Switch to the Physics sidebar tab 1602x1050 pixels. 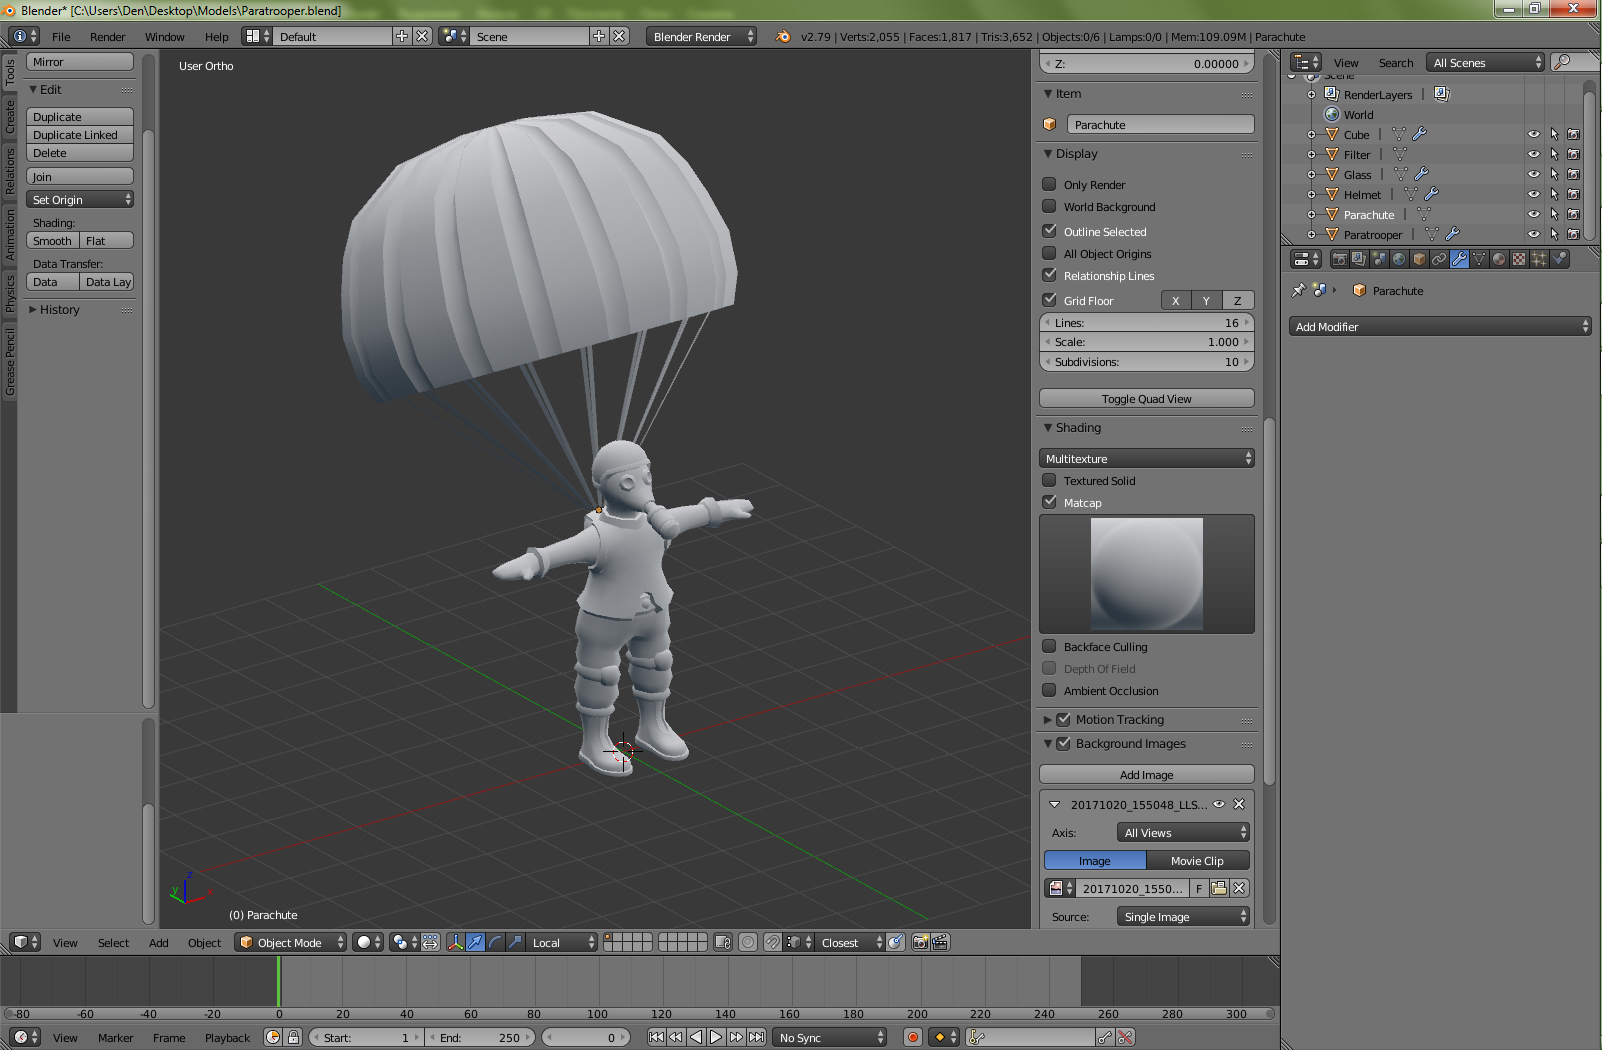coord(10,294)
